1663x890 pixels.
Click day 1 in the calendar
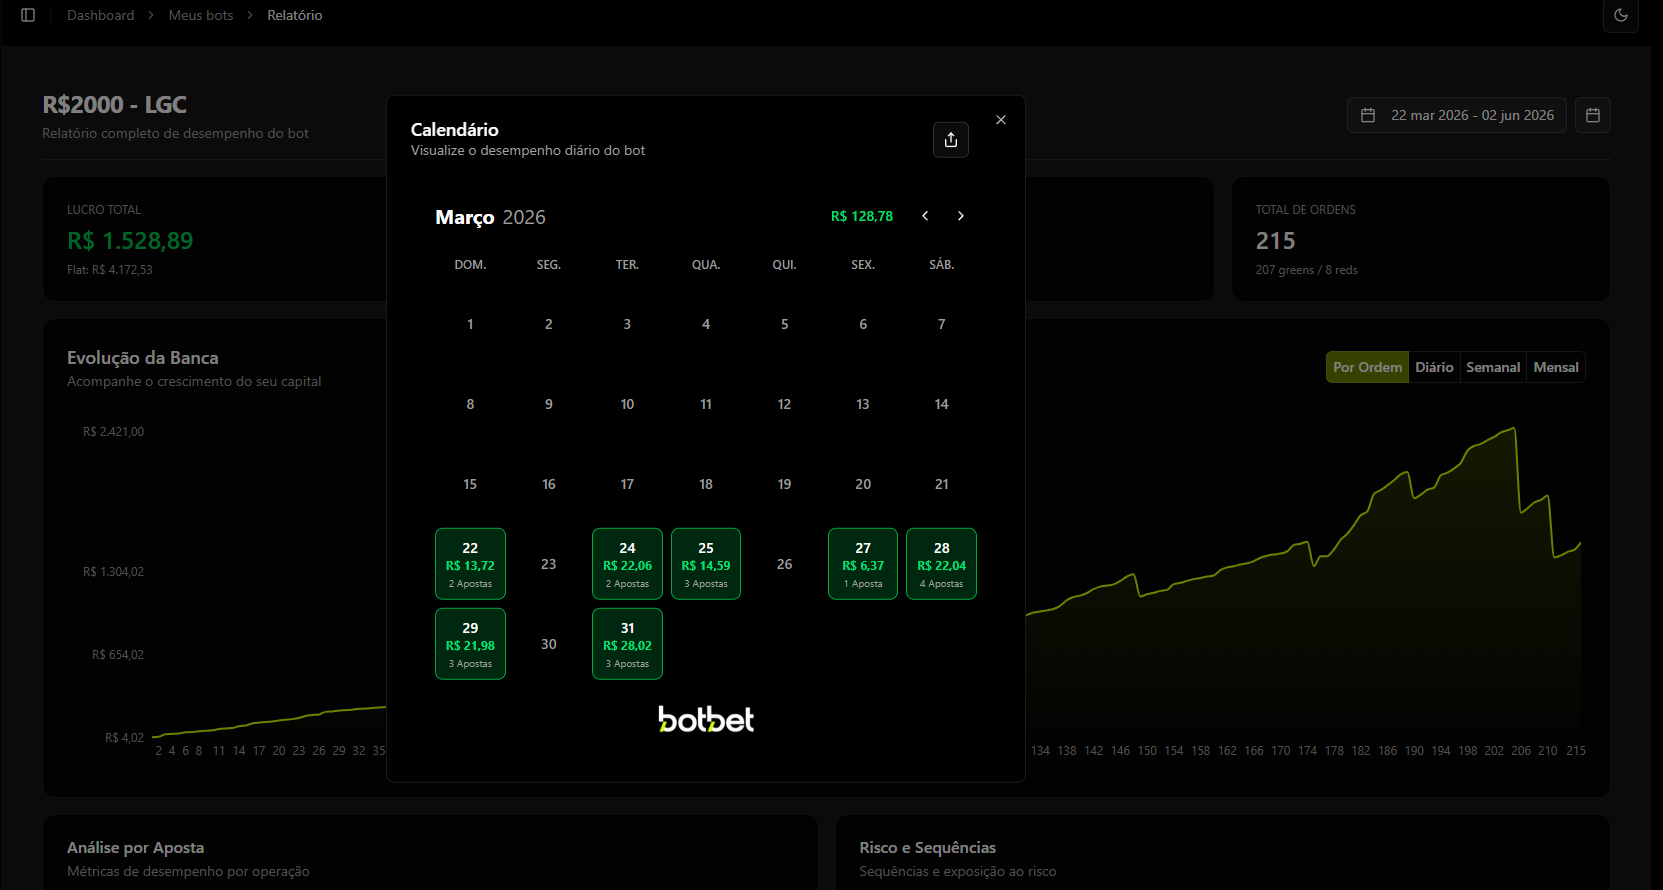(470, 324)
